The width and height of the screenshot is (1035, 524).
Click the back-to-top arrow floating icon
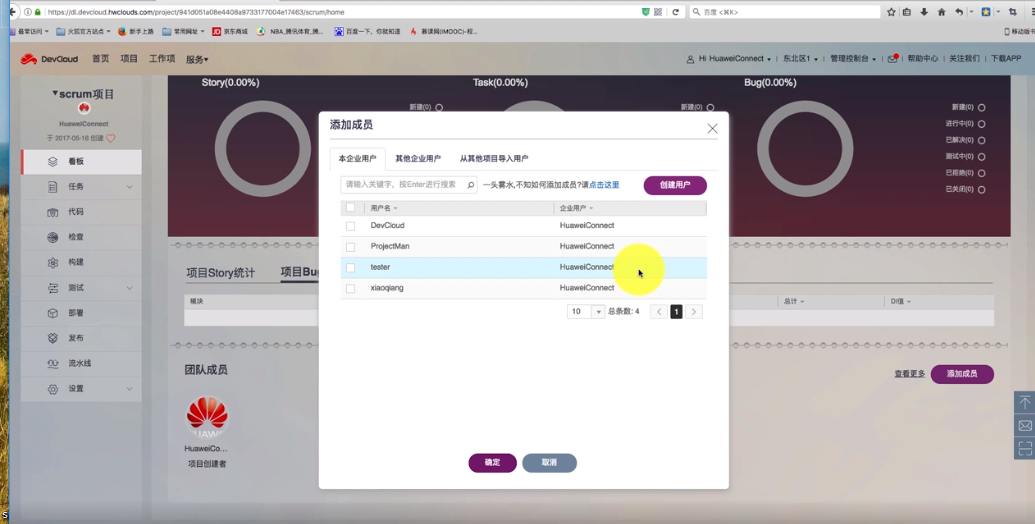point(1024,402)
